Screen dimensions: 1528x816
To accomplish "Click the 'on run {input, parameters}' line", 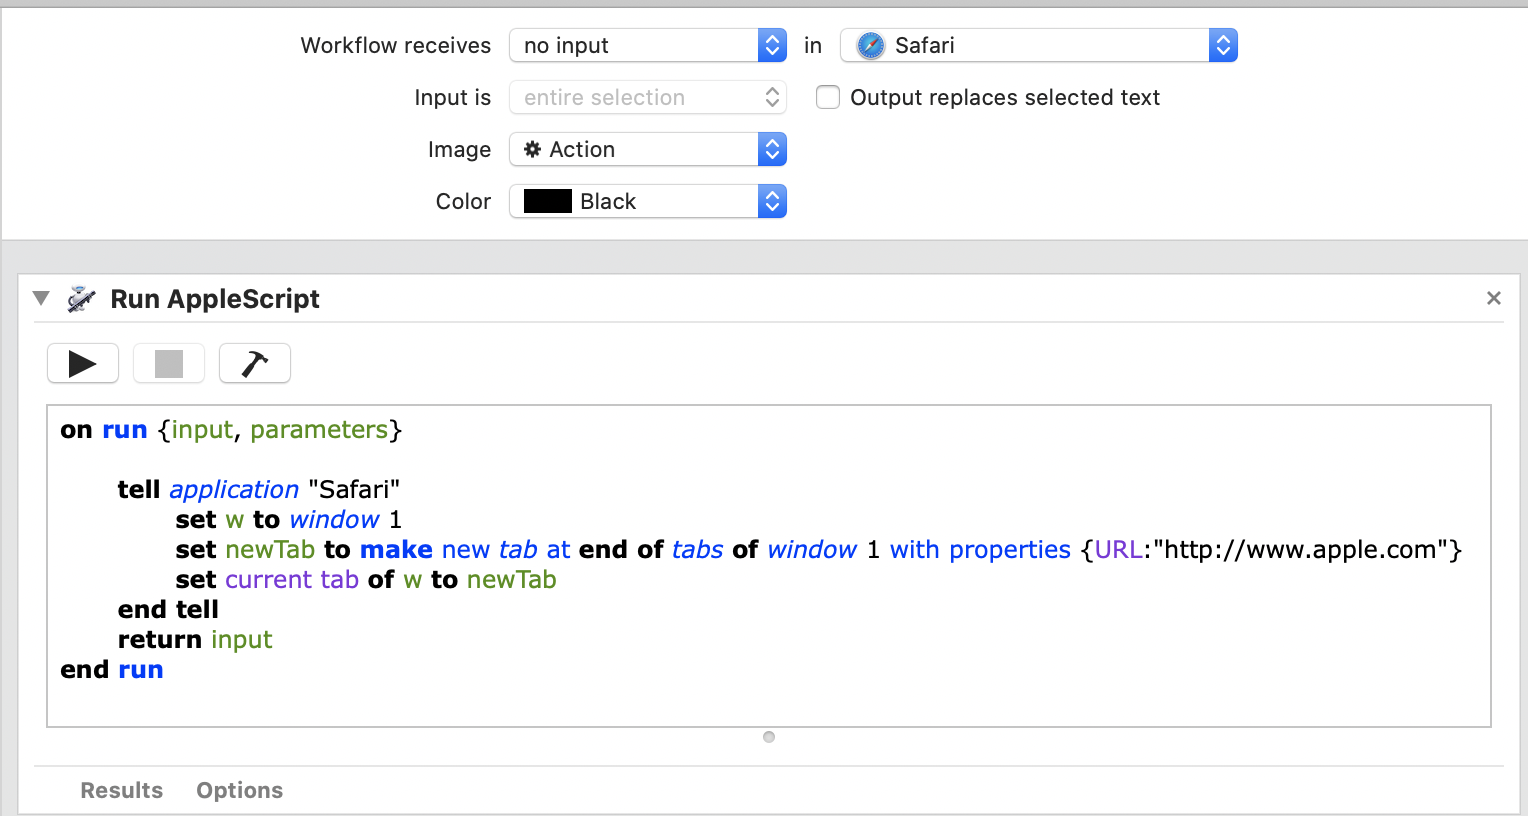I will pyautogui.click(x=231, y=430).
